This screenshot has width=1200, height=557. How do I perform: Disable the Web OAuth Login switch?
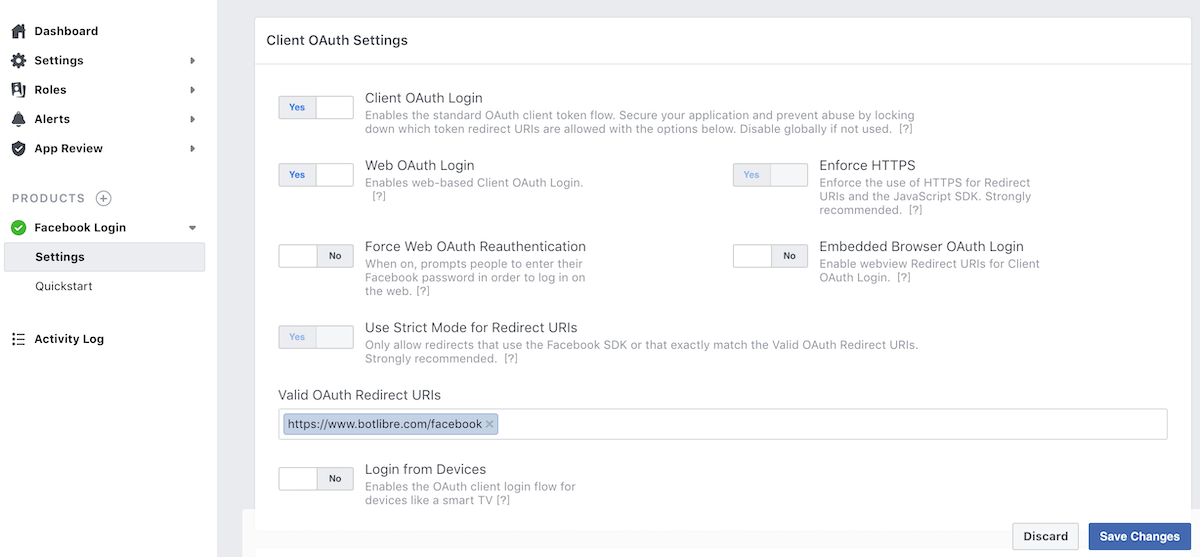316,175
